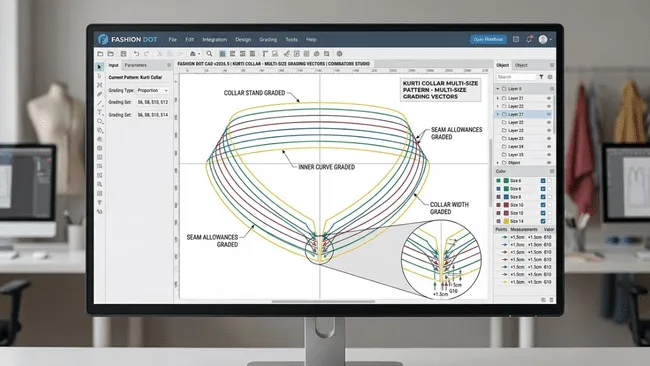Image resolution: width=650 pixels, height=366 pixels.
Task: Select the zoom tool in left toolbox
Action: coord(99,184)
